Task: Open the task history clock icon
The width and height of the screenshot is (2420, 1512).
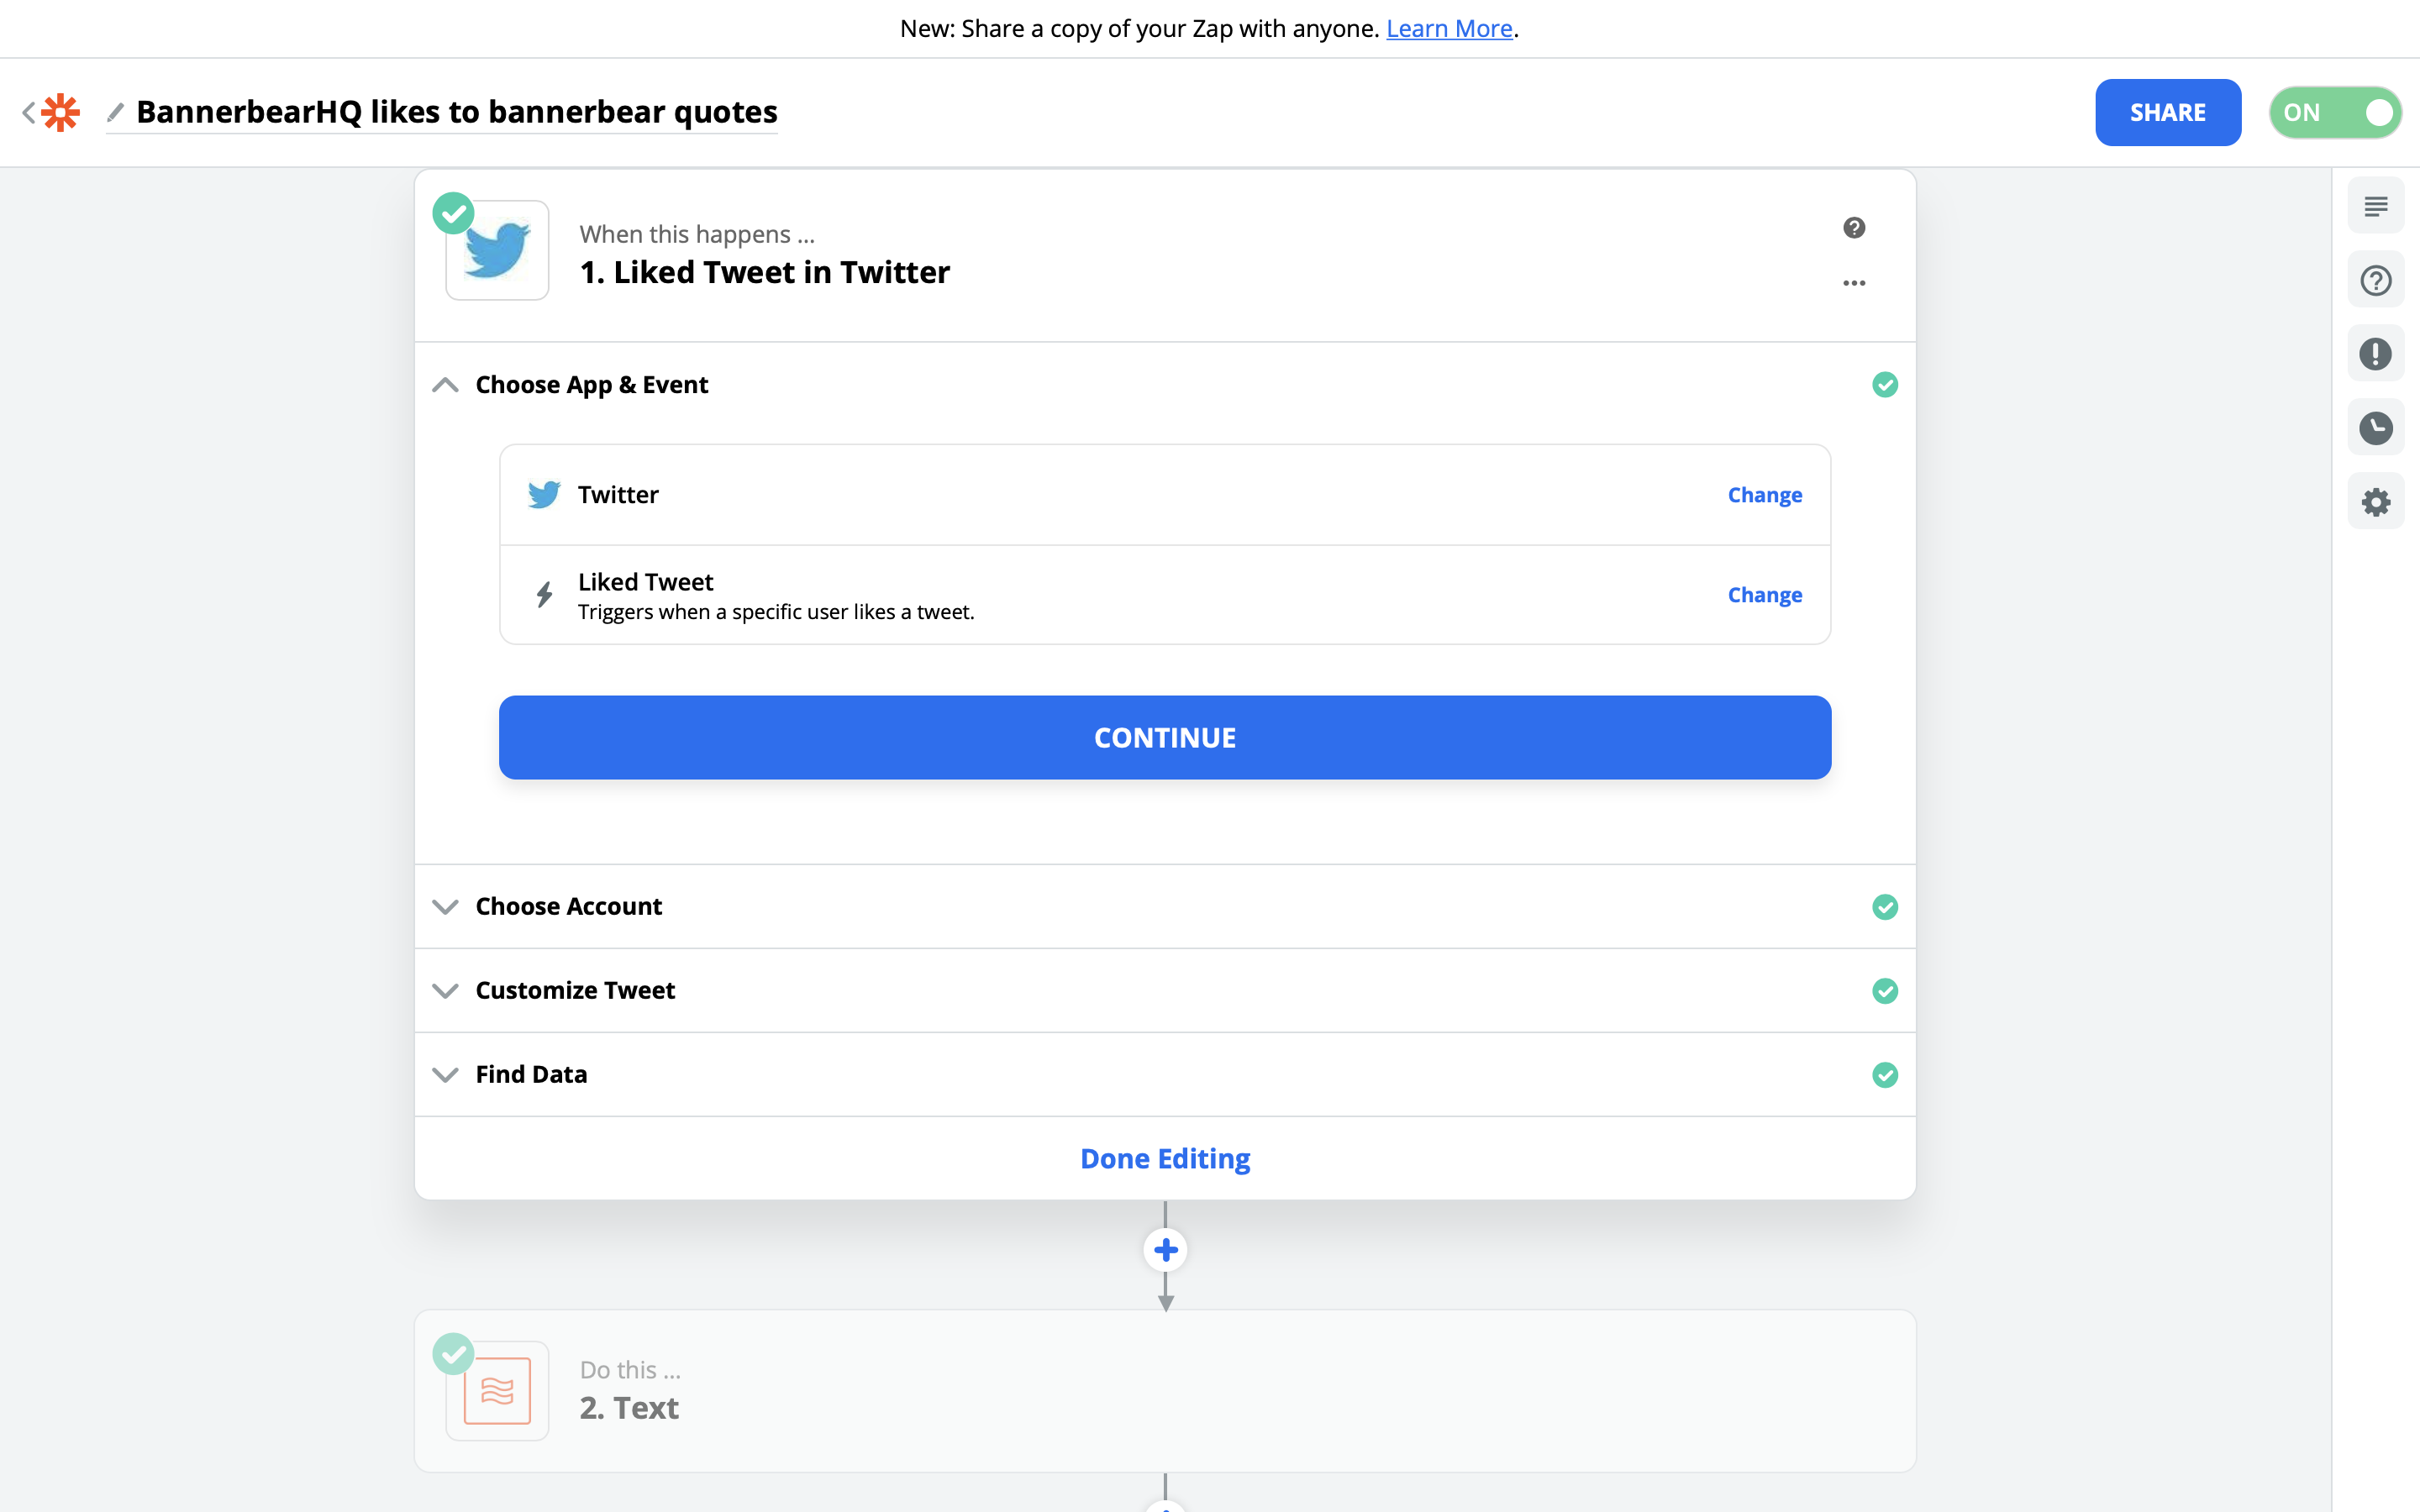Action: [2375, 428]
